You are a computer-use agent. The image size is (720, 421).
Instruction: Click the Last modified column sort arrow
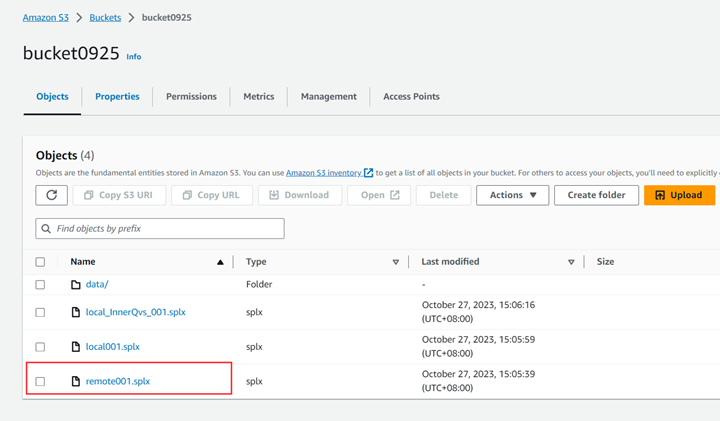tap(571, 262)
